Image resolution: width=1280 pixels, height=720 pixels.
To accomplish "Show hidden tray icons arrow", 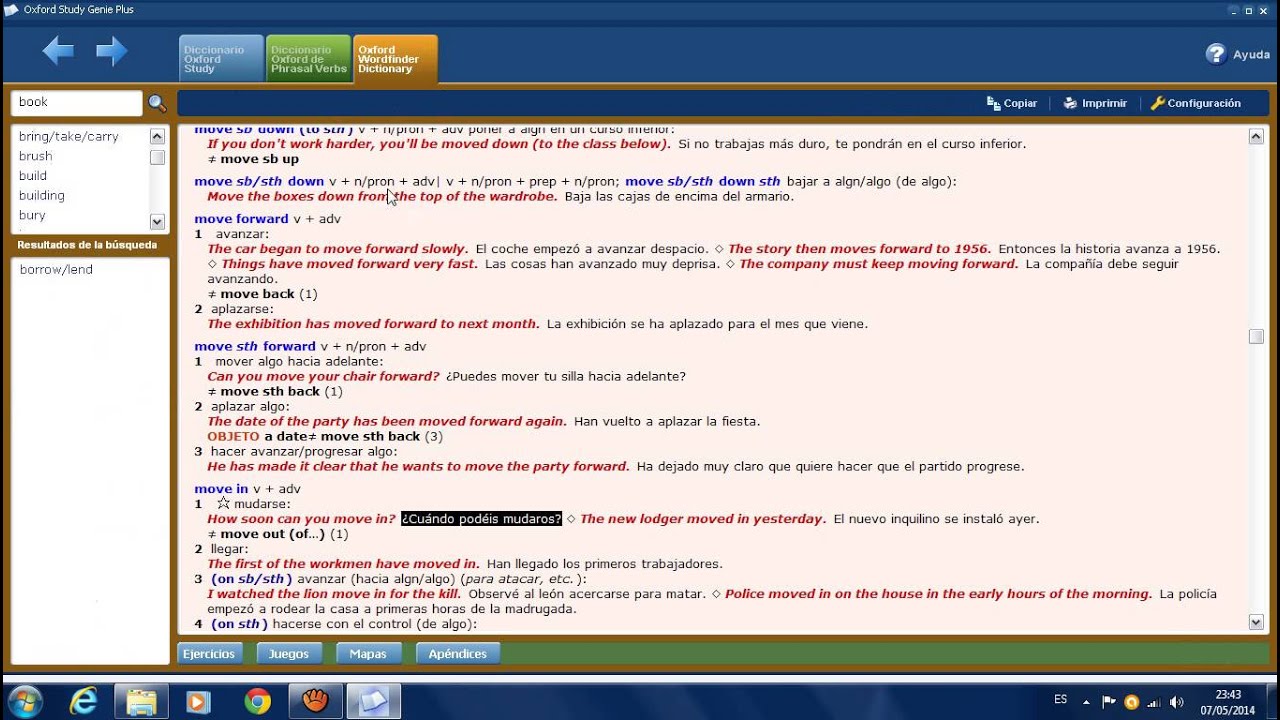I will click(1087, 701).
